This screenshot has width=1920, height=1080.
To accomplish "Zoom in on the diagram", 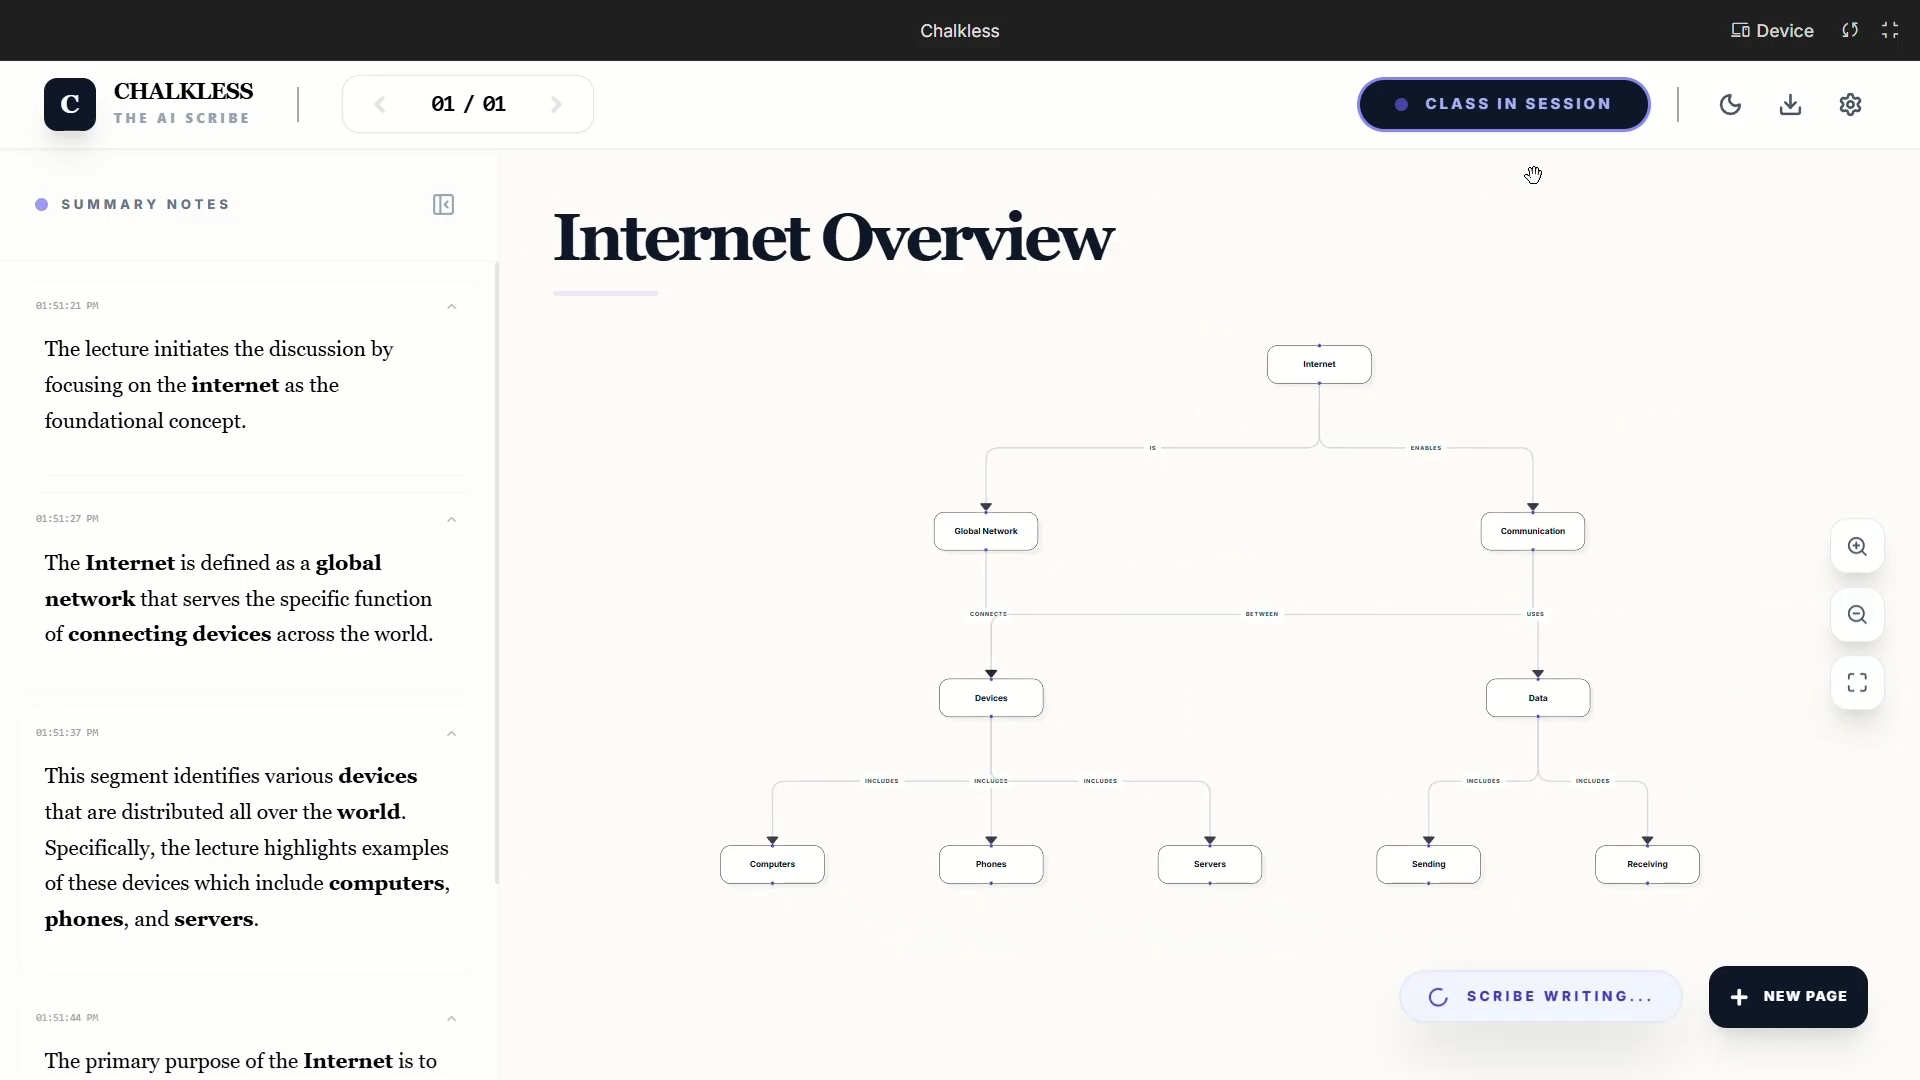I will coord(1857,547).
